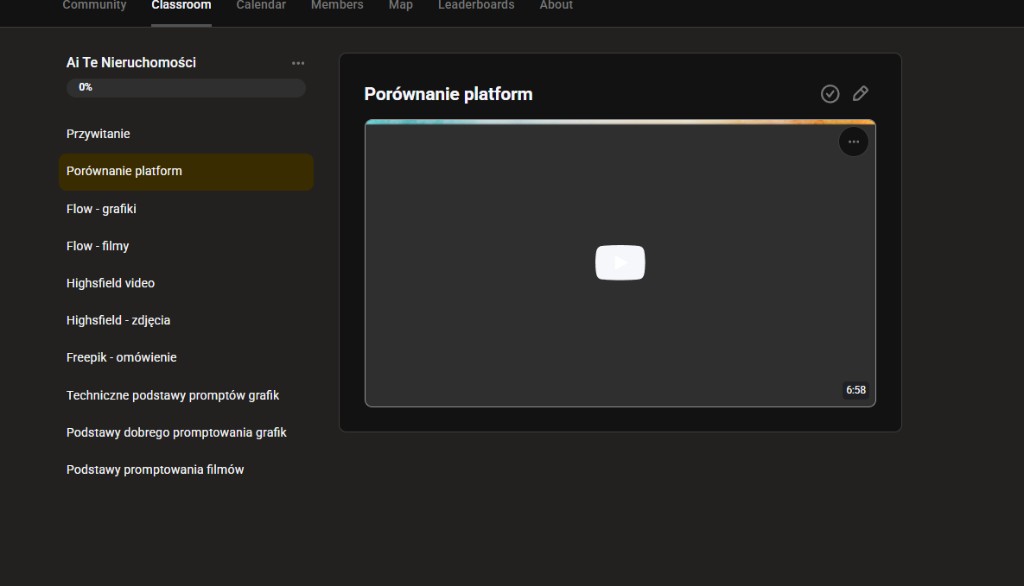Image resolution: width=1024 pixels, height=586 pixels.
Task: Open Techniczne podstawy promptów grafik lesson
Action: [x=172, y=395]
